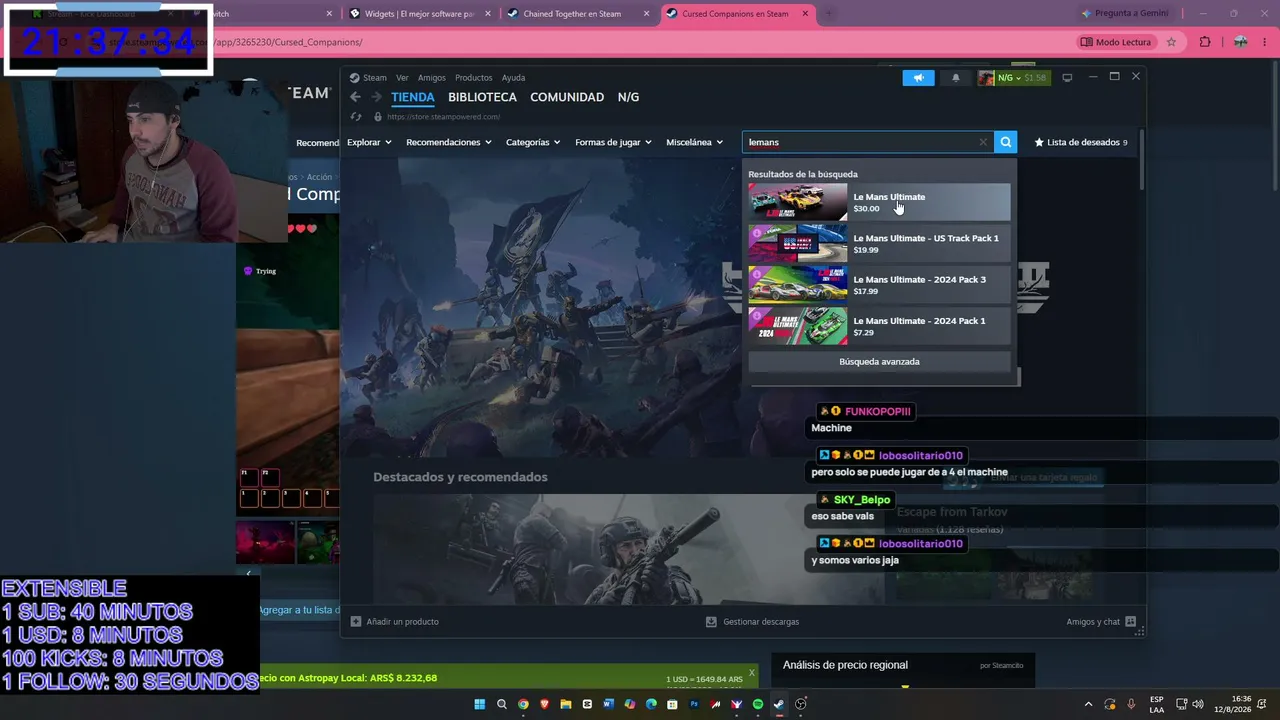Click Pregunta a Gemini button

1123,14
